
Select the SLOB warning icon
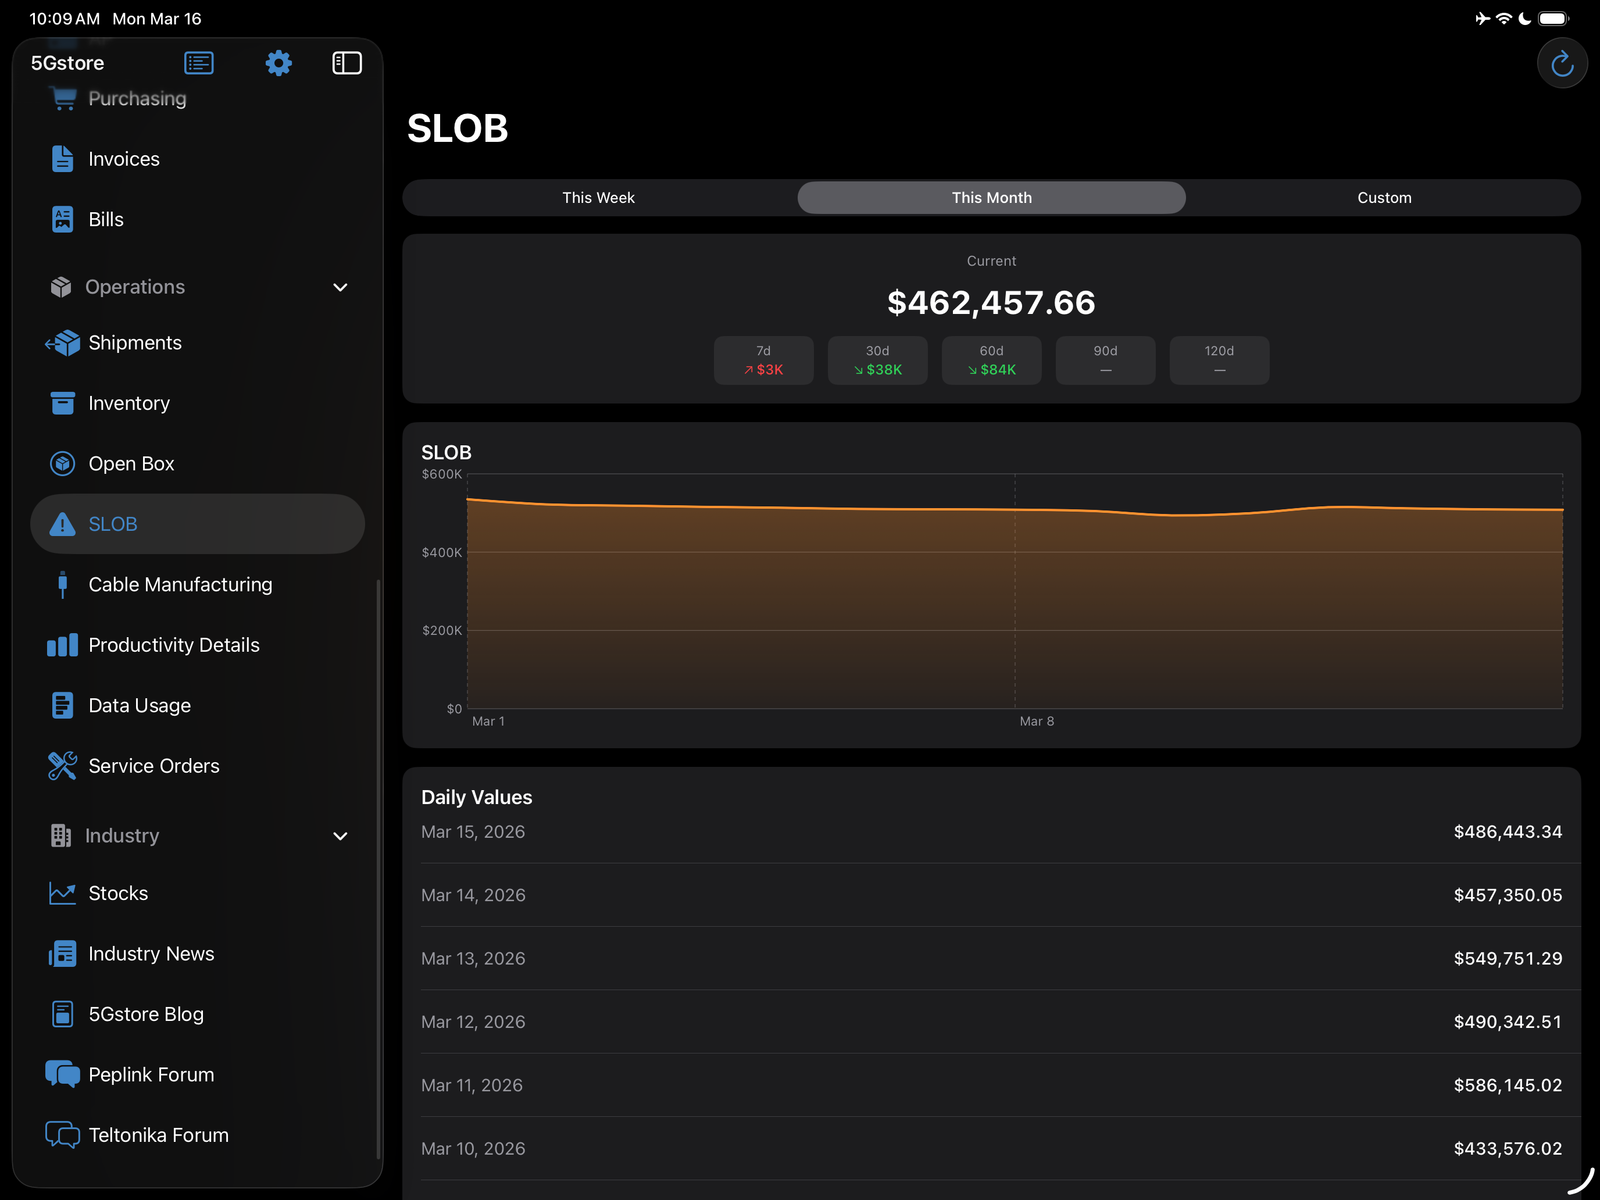click(61, 524)
